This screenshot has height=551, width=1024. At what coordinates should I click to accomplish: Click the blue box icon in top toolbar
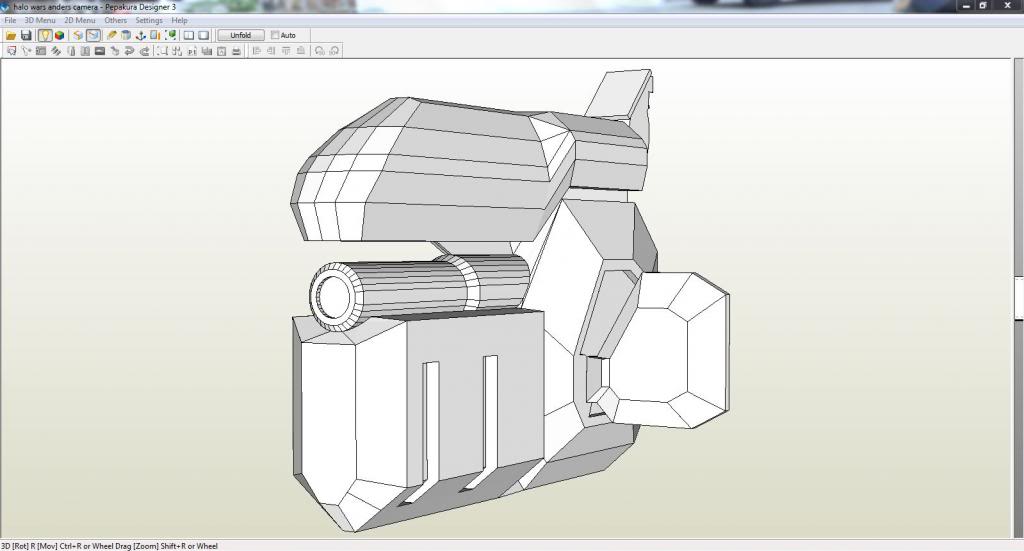126,35
